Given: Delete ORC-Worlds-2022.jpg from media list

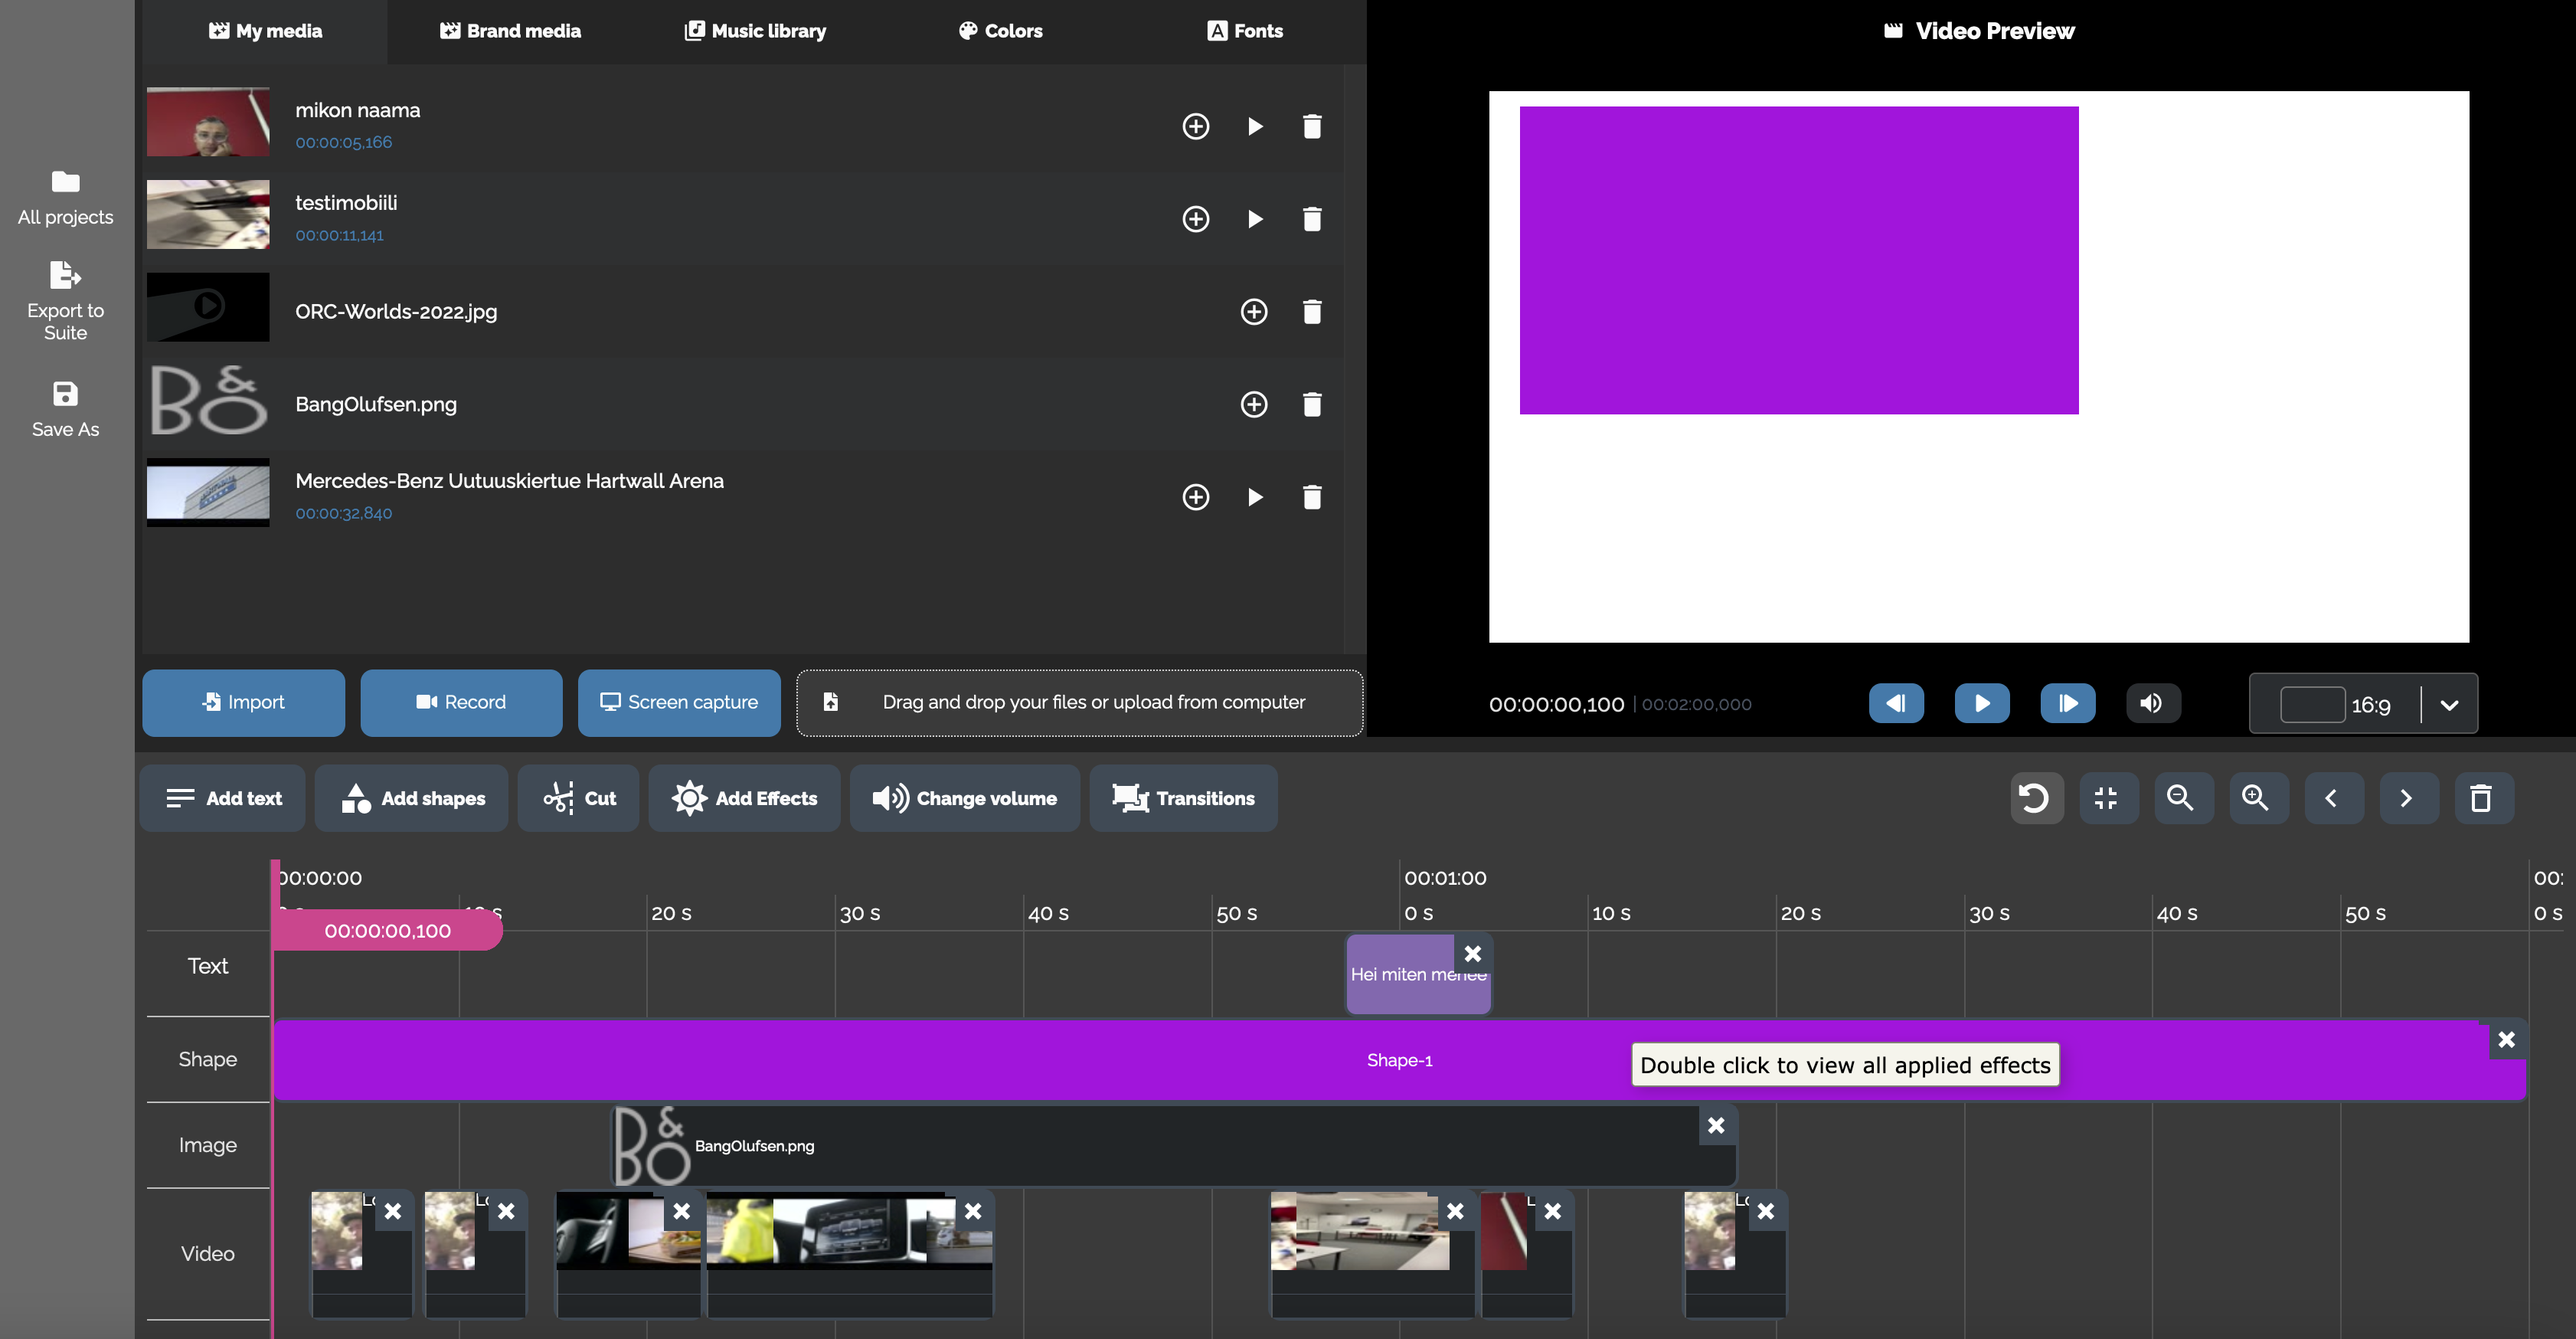Looking at the screenshot, I should pos(1312,312).
